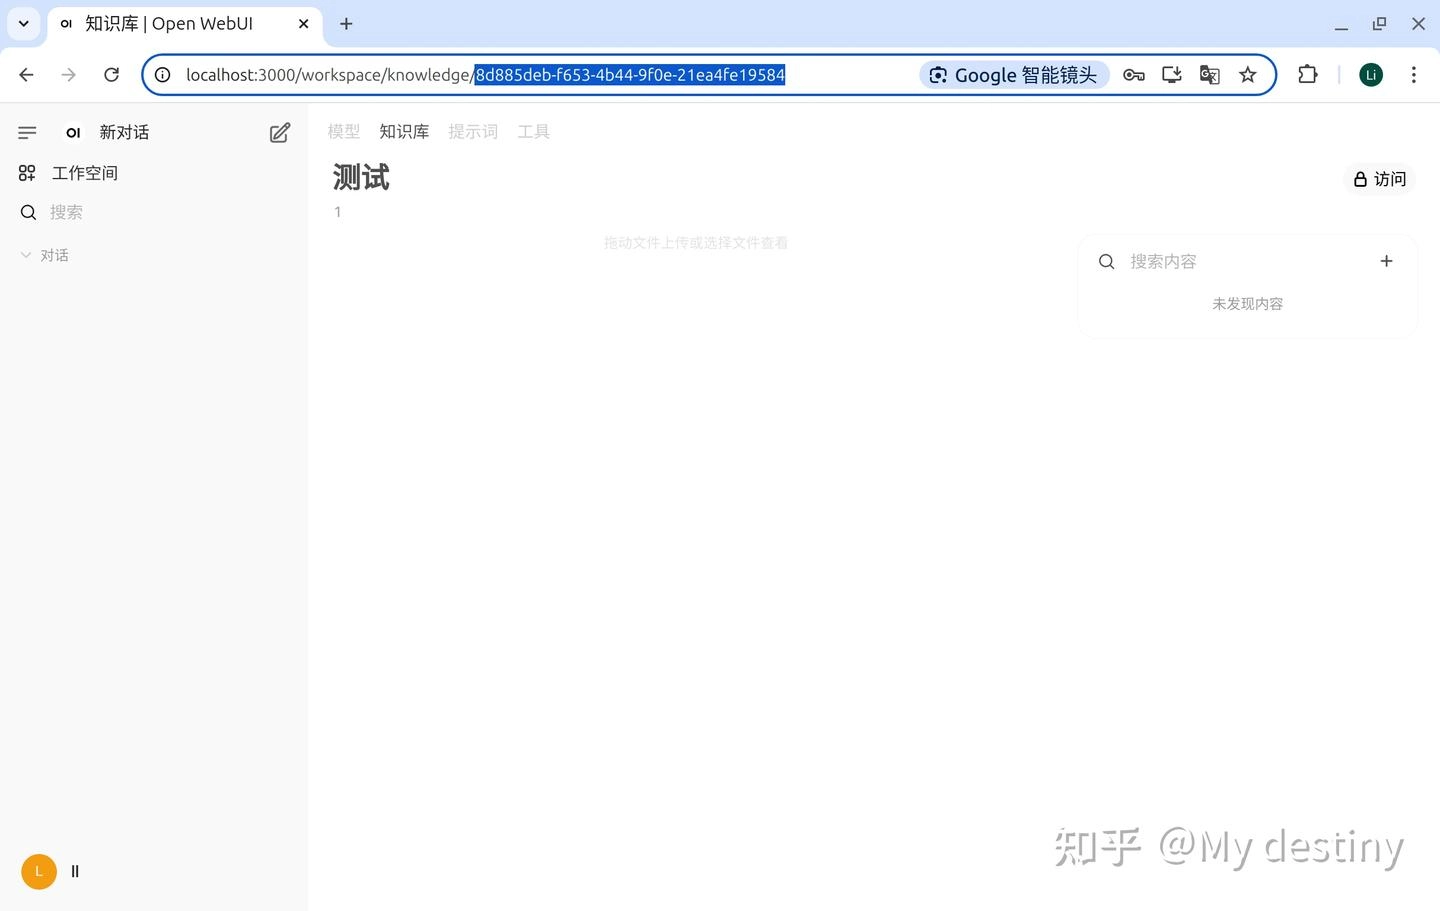Focus the 搜索内容 search input field

1240,261
